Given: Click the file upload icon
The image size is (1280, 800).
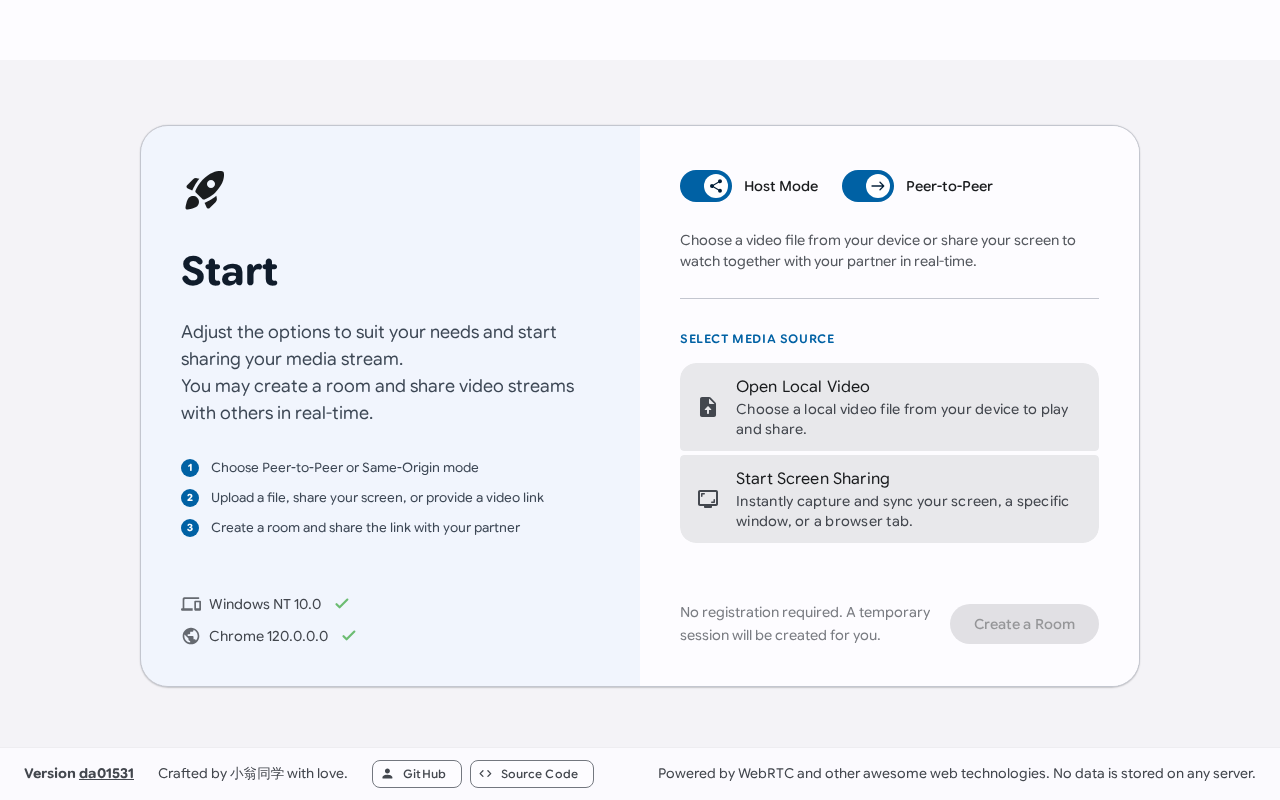Looking at the screenshot, I should 708,407.
